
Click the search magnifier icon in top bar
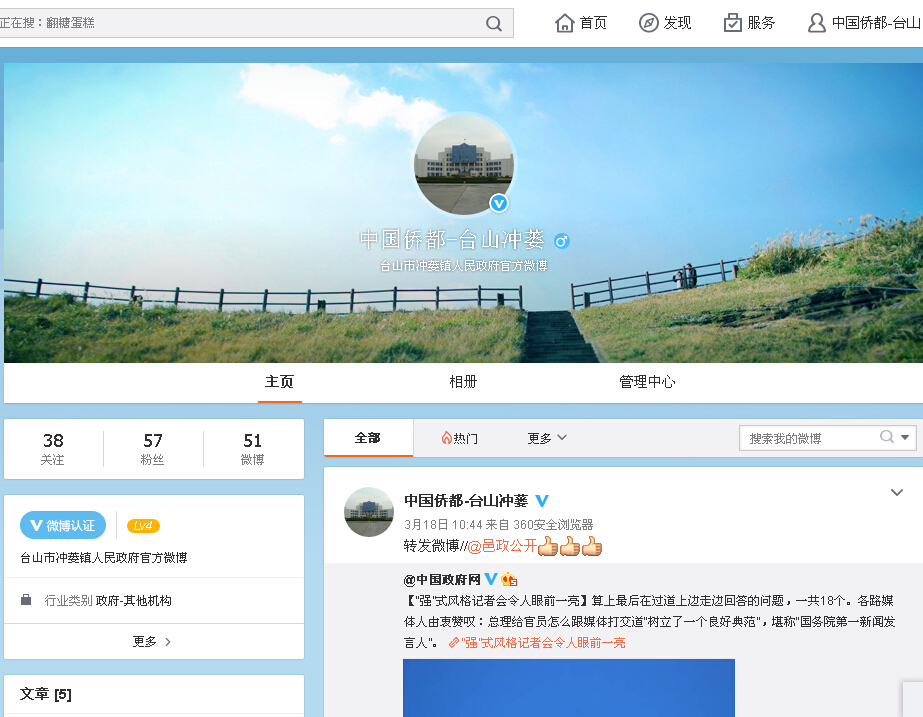coord(494,23)
